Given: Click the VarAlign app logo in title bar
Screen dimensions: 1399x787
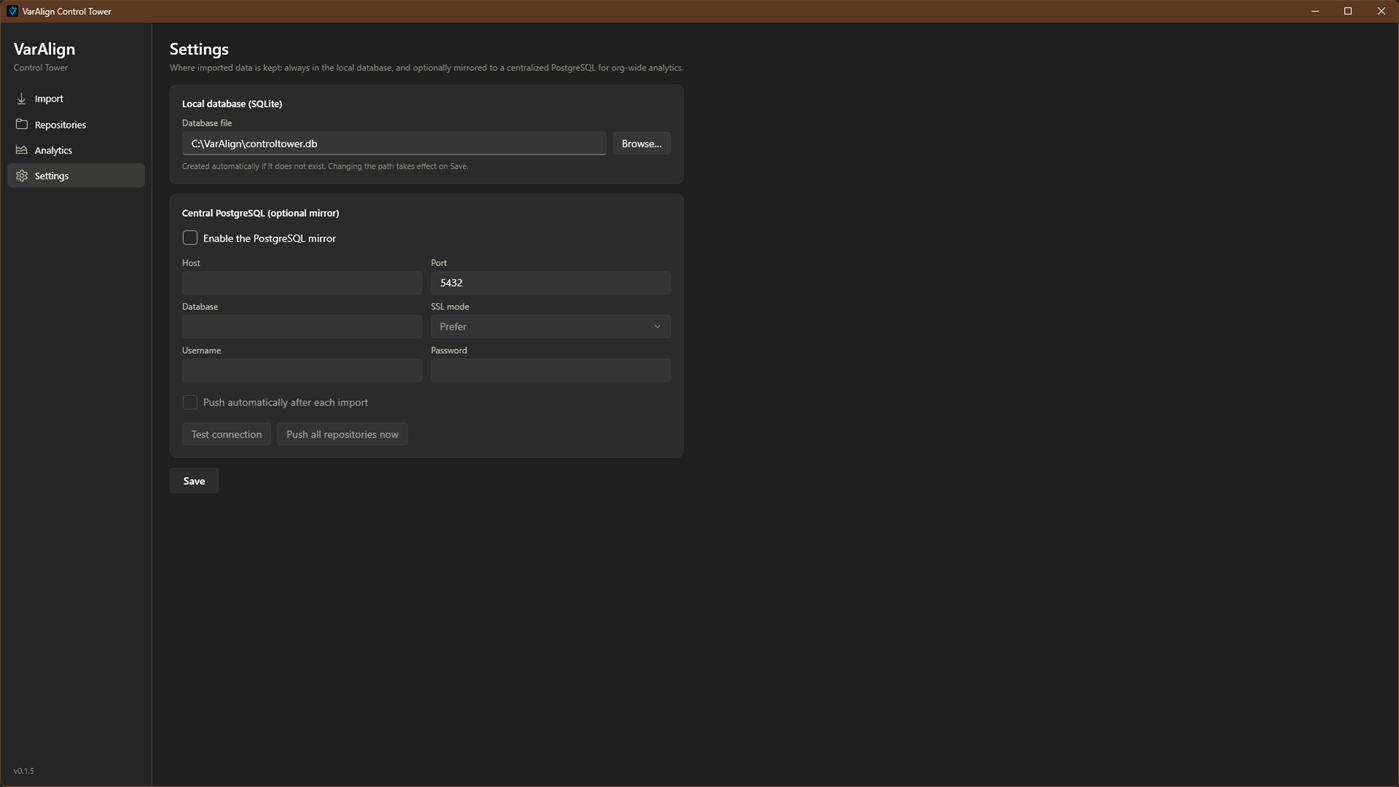Looking at the screenshot, I should 12,11.
